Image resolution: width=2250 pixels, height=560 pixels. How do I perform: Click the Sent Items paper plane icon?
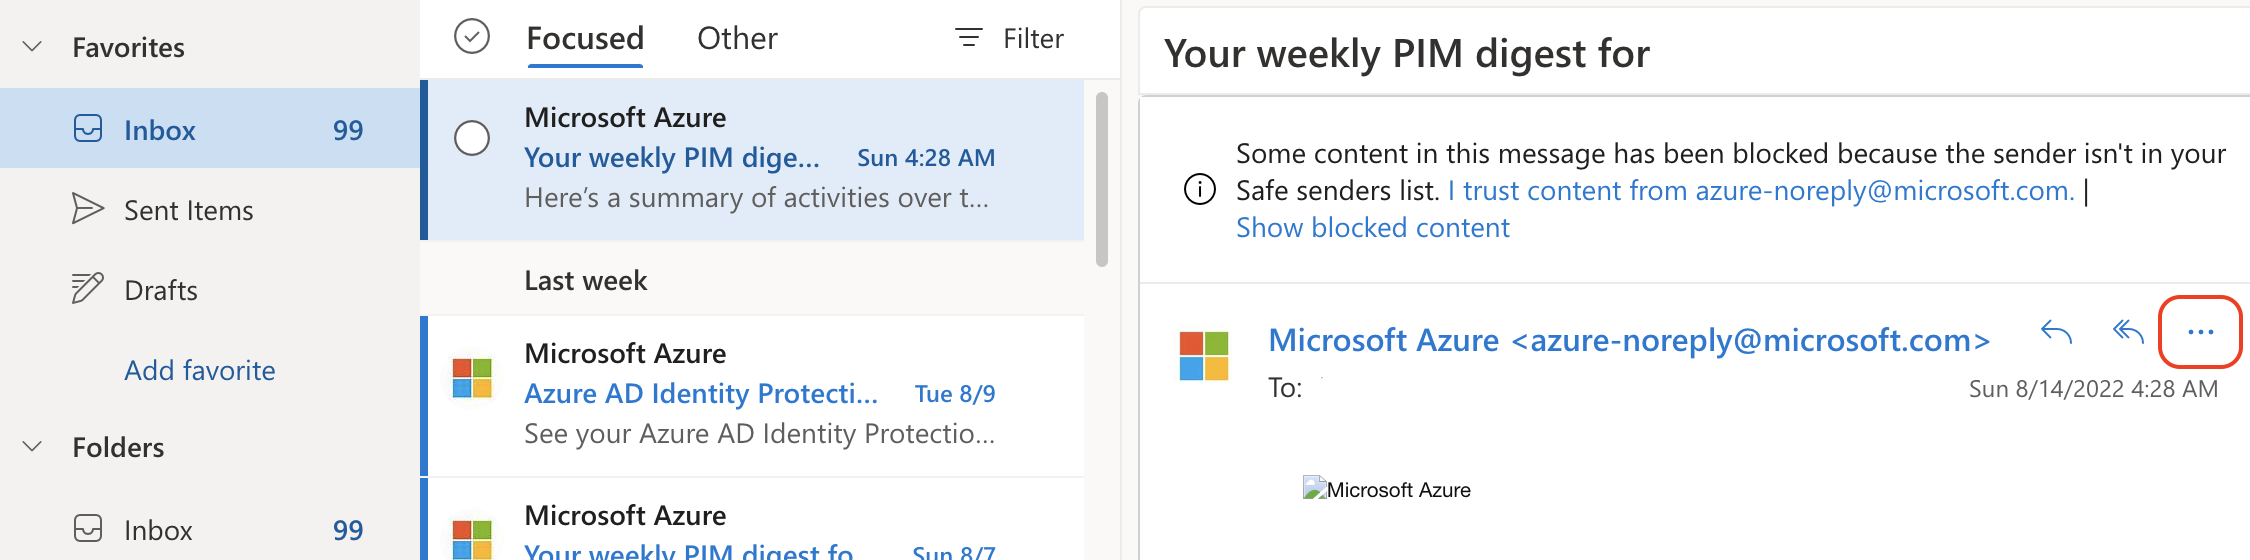88,209
